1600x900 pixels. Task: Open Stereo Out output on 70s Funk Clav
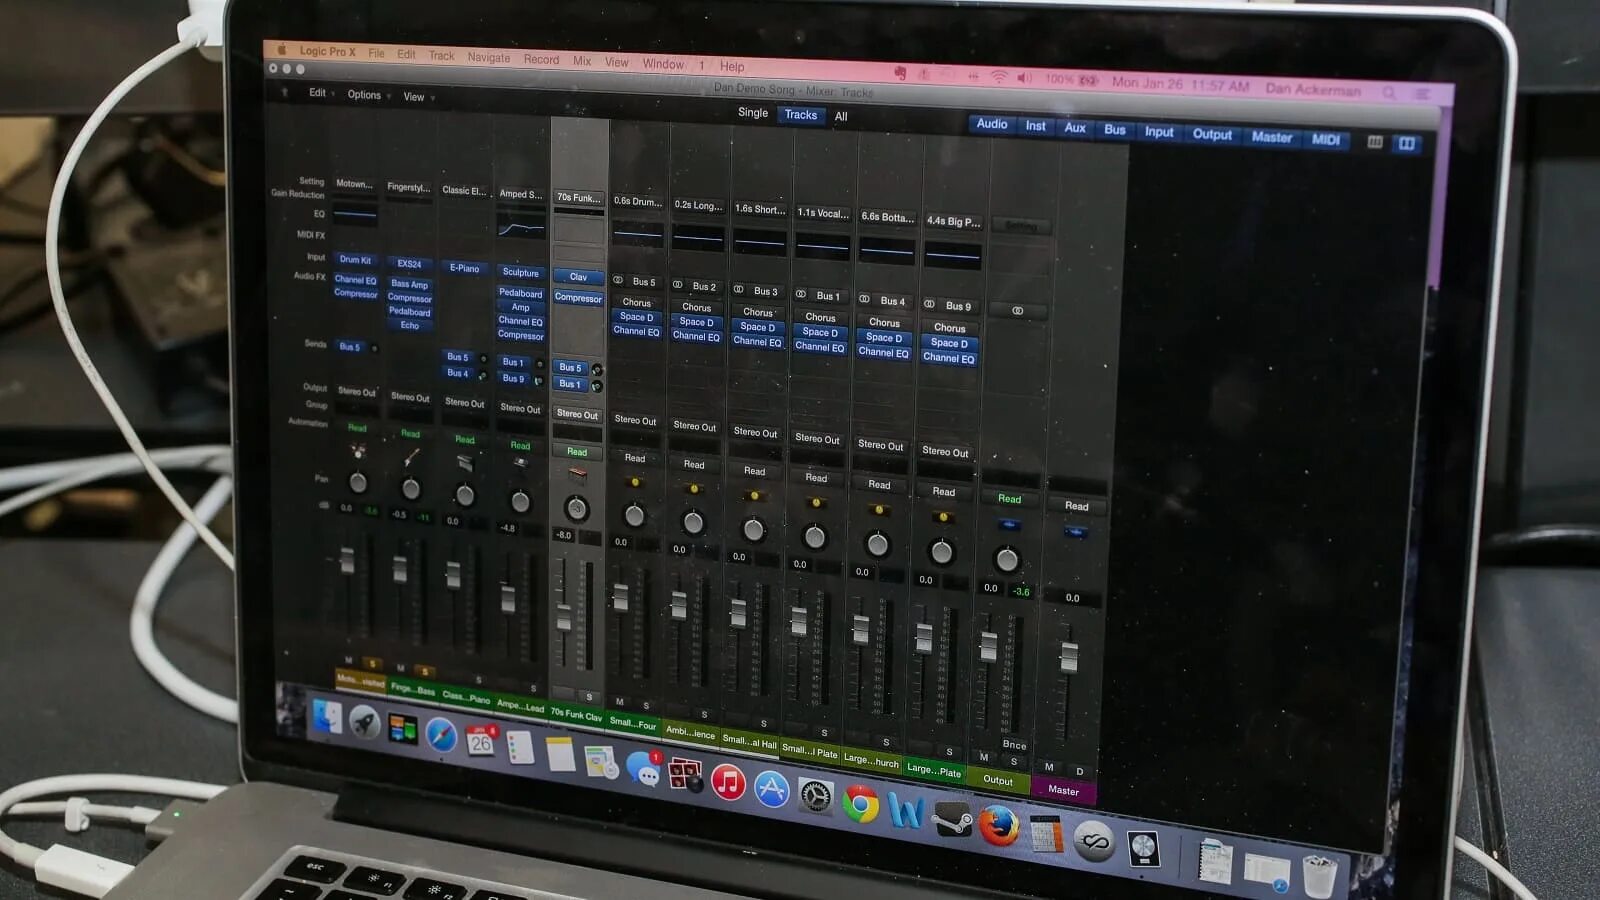pyautogui.click(x=577, y=414)
